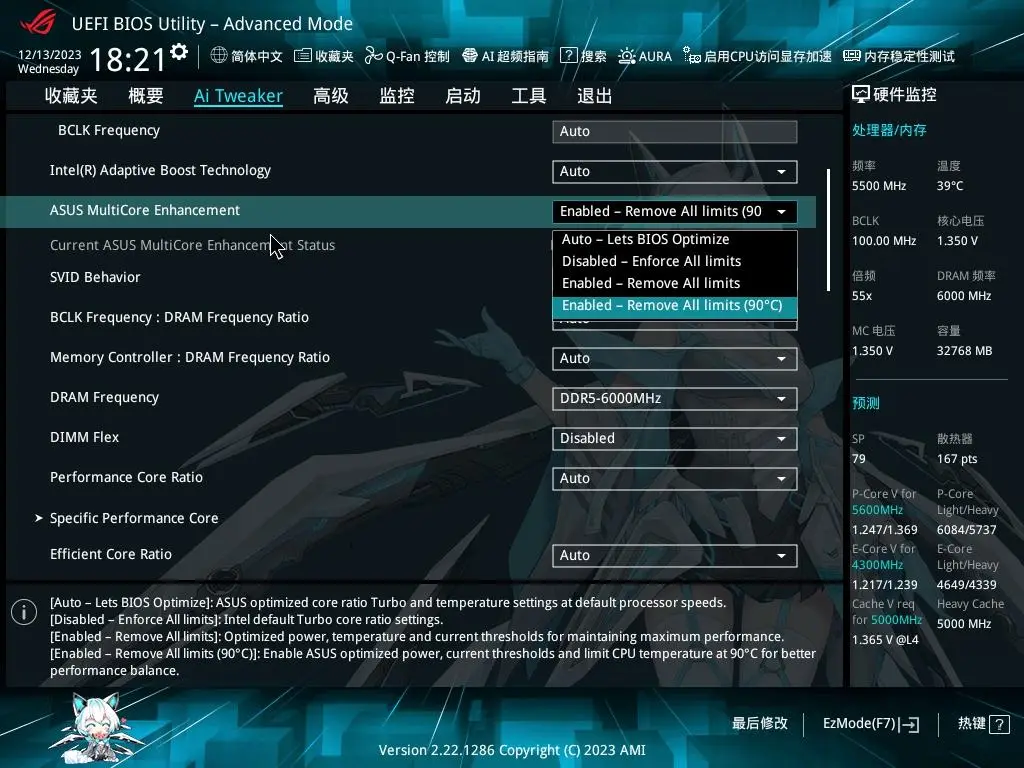Switch to the 工具 tab

pos(529,96)
